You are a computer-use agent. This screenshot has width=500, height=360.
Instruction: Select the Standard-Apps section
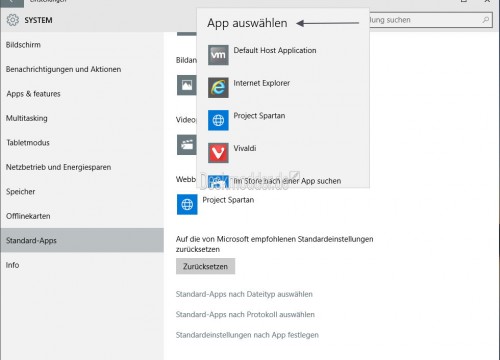[82, 240]
